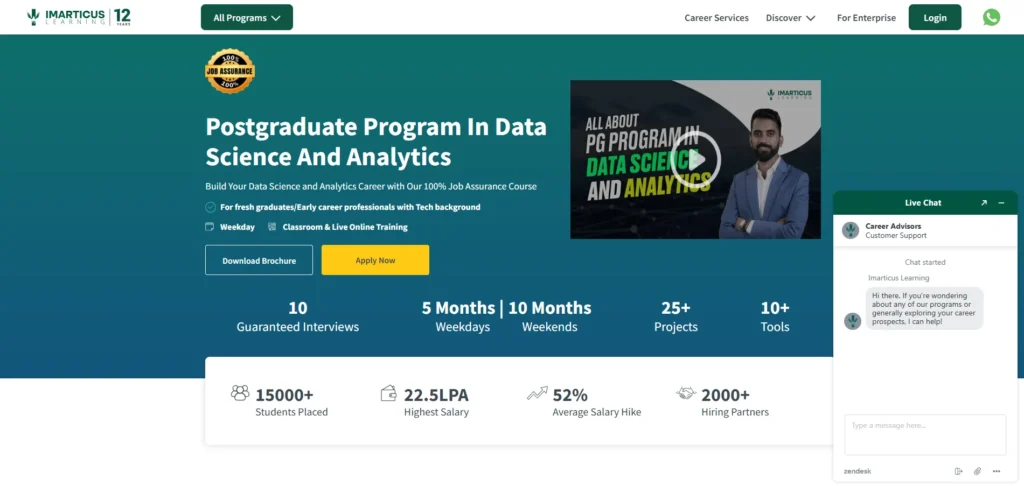Click the Students Placed icon

pyautogui.click(x=240, y=393)
